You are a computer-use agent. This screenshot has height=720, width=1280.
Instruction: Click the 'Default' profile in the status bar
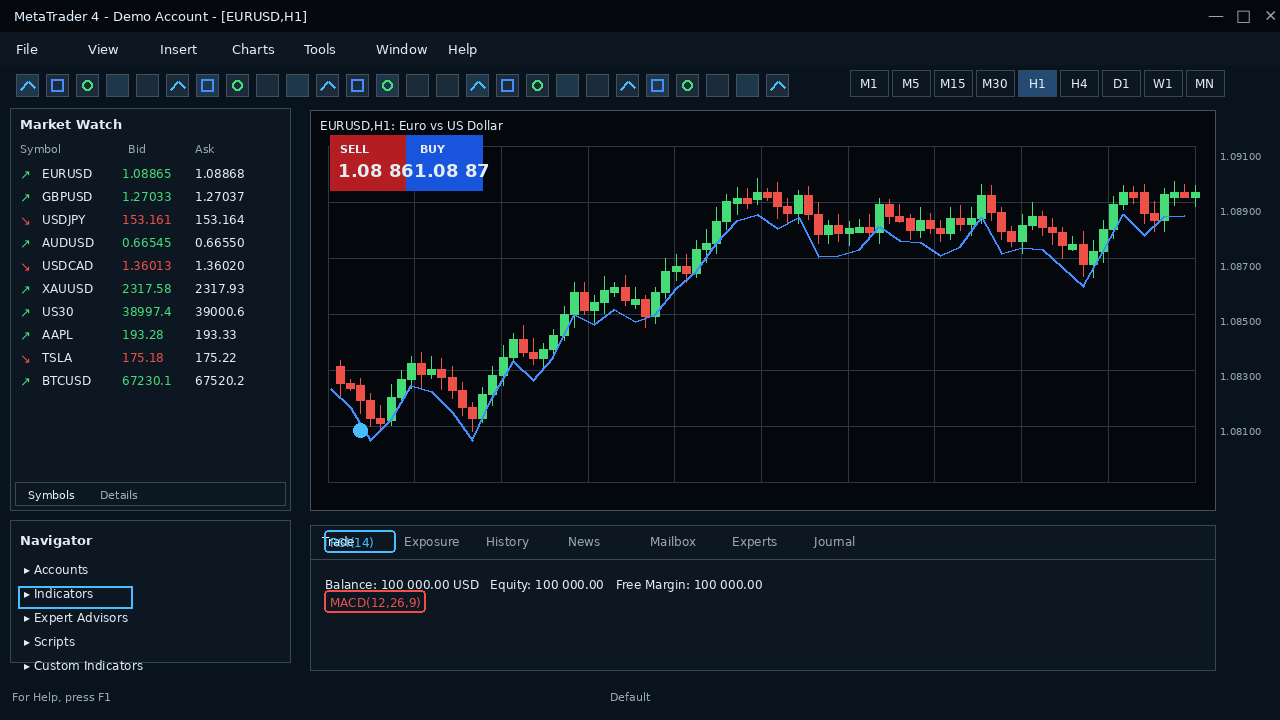point(630,697)
